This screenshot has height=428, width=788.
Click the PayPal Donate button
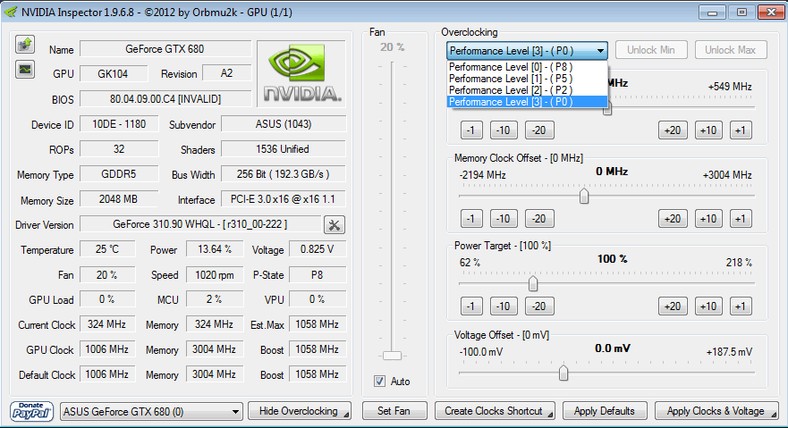[x=33, y=411]
